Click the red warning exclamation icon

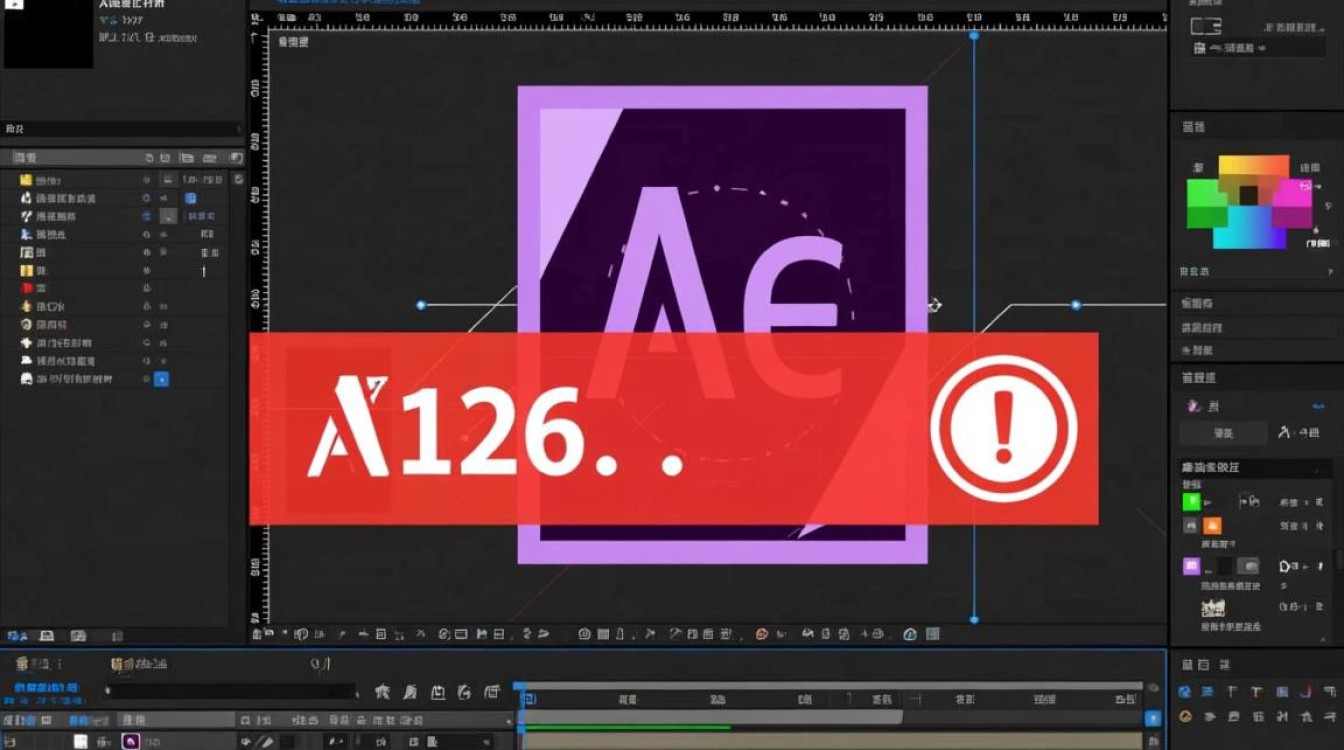pyautogui.click(x=1003, y=428)
